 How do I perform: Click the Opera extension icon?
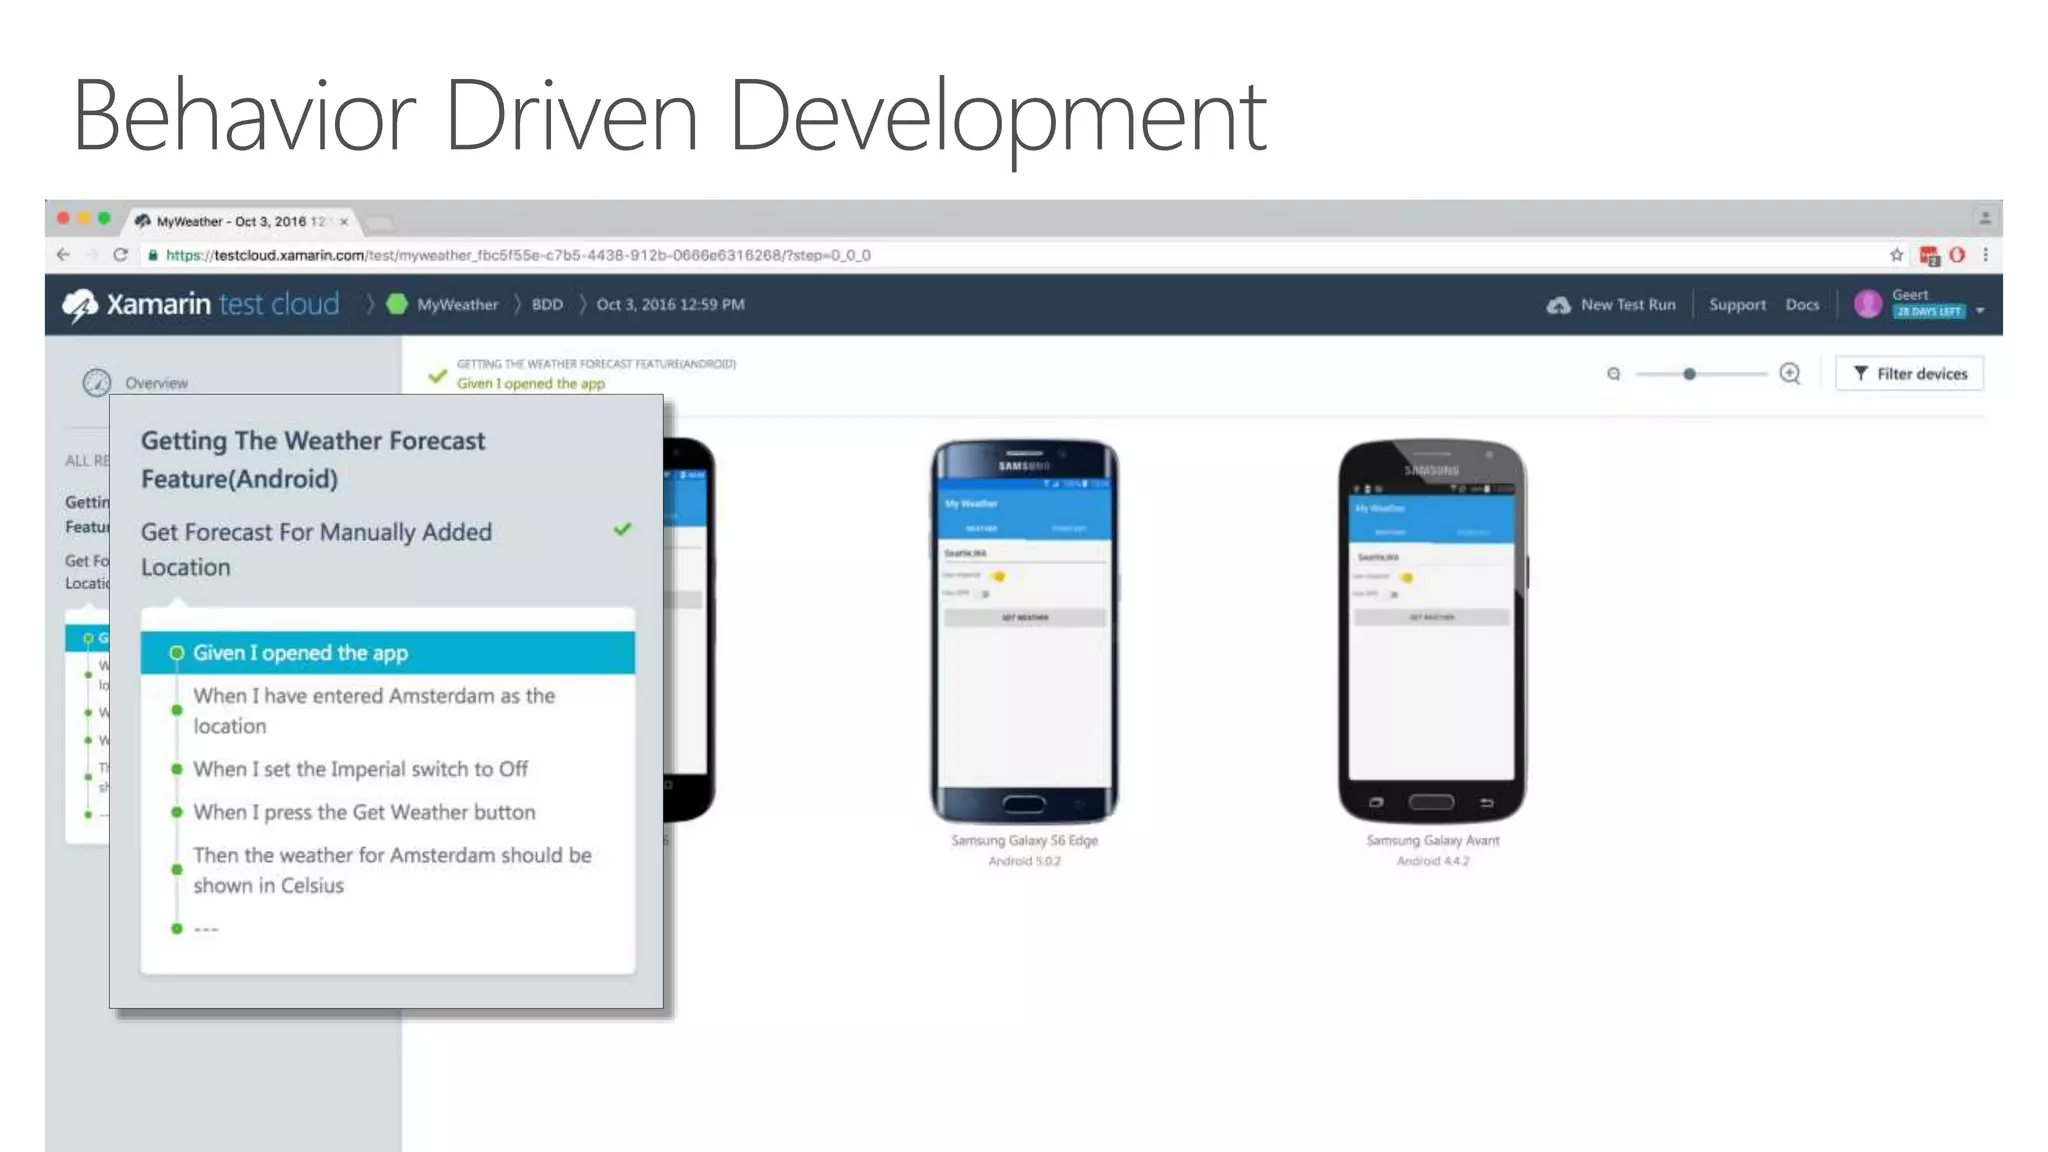1957,255
